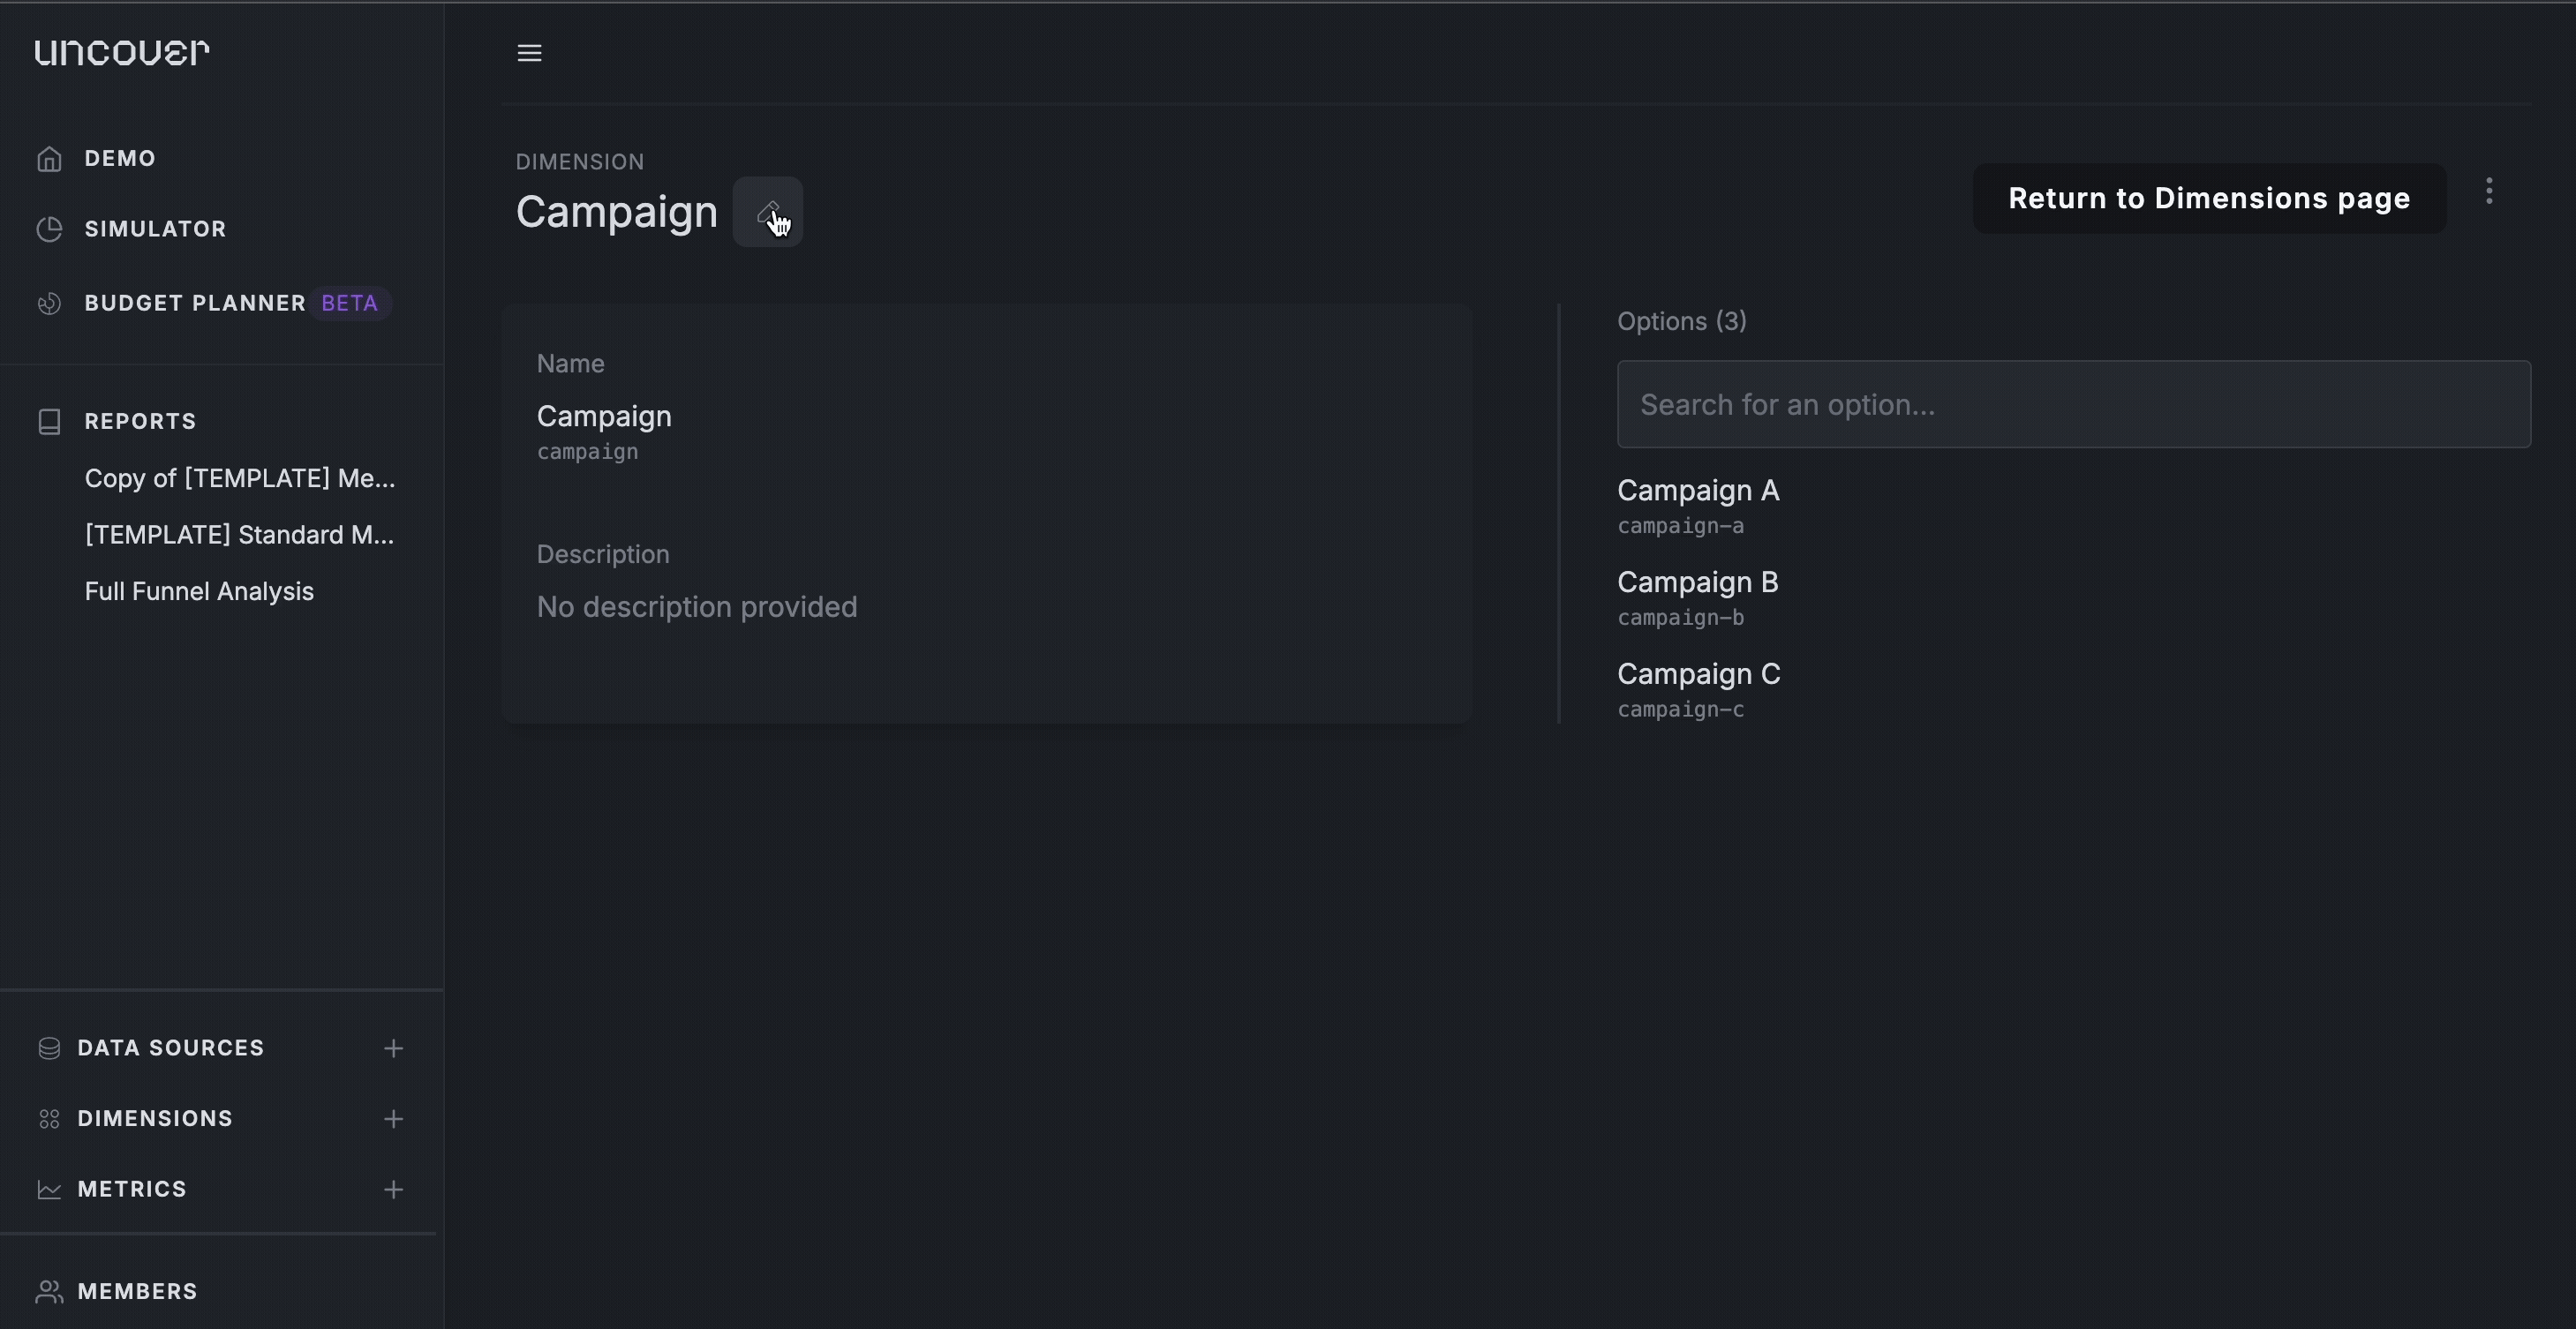Viewport: 2576px width, 1329px height.
Task: Open the Members page
Action: (137, 1291)
